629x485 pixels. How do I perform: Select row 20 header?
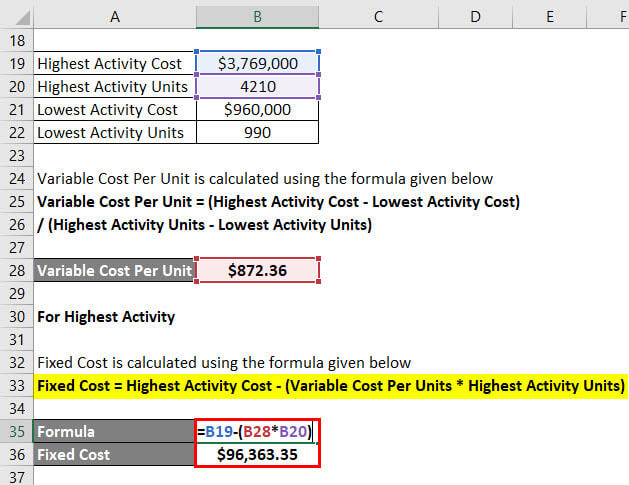pos(17,86)
